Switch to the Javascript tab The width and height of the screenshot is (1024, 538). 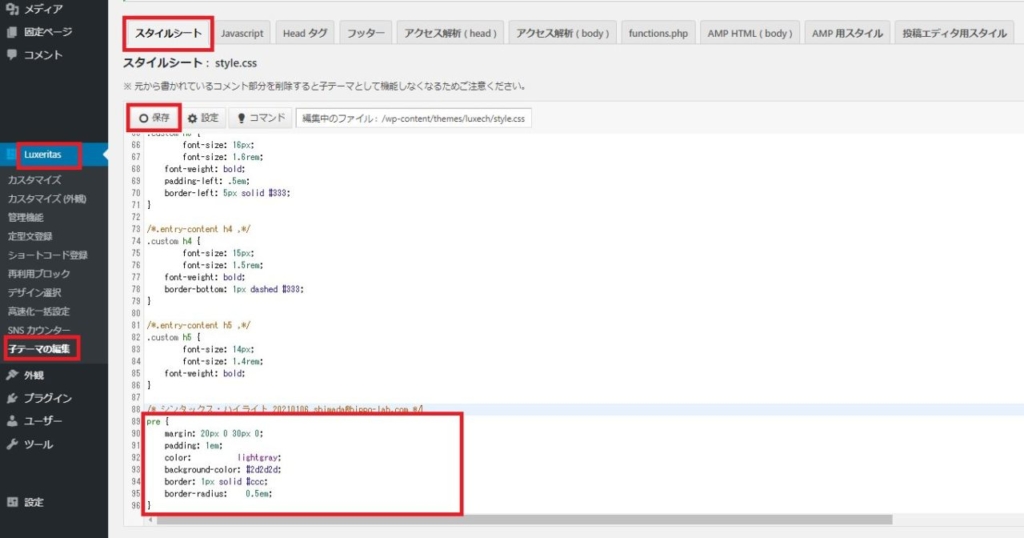(242, 33)
